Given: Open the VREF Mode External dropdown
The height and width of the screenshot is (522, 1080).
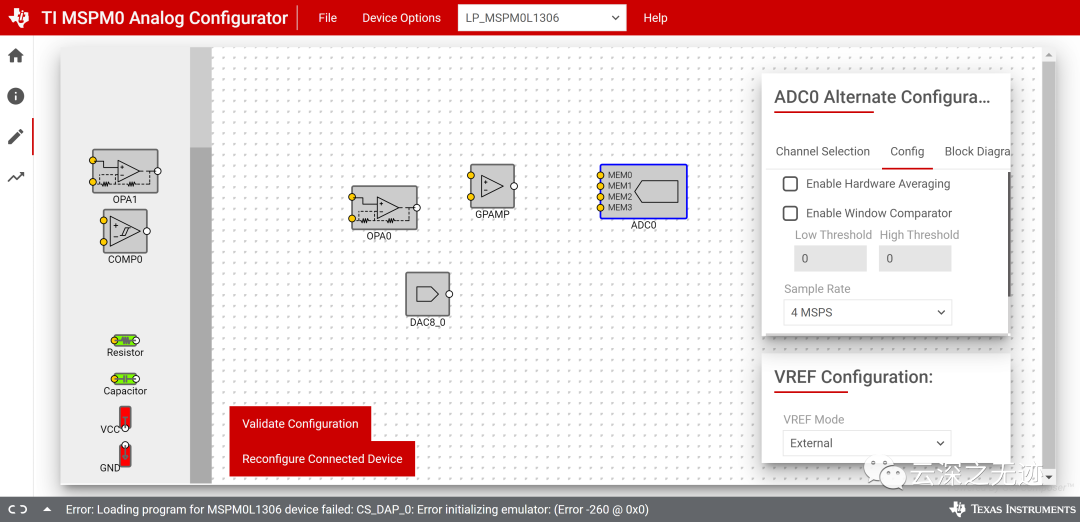Looking at the screenshot, I should click(x=868, y=443).
